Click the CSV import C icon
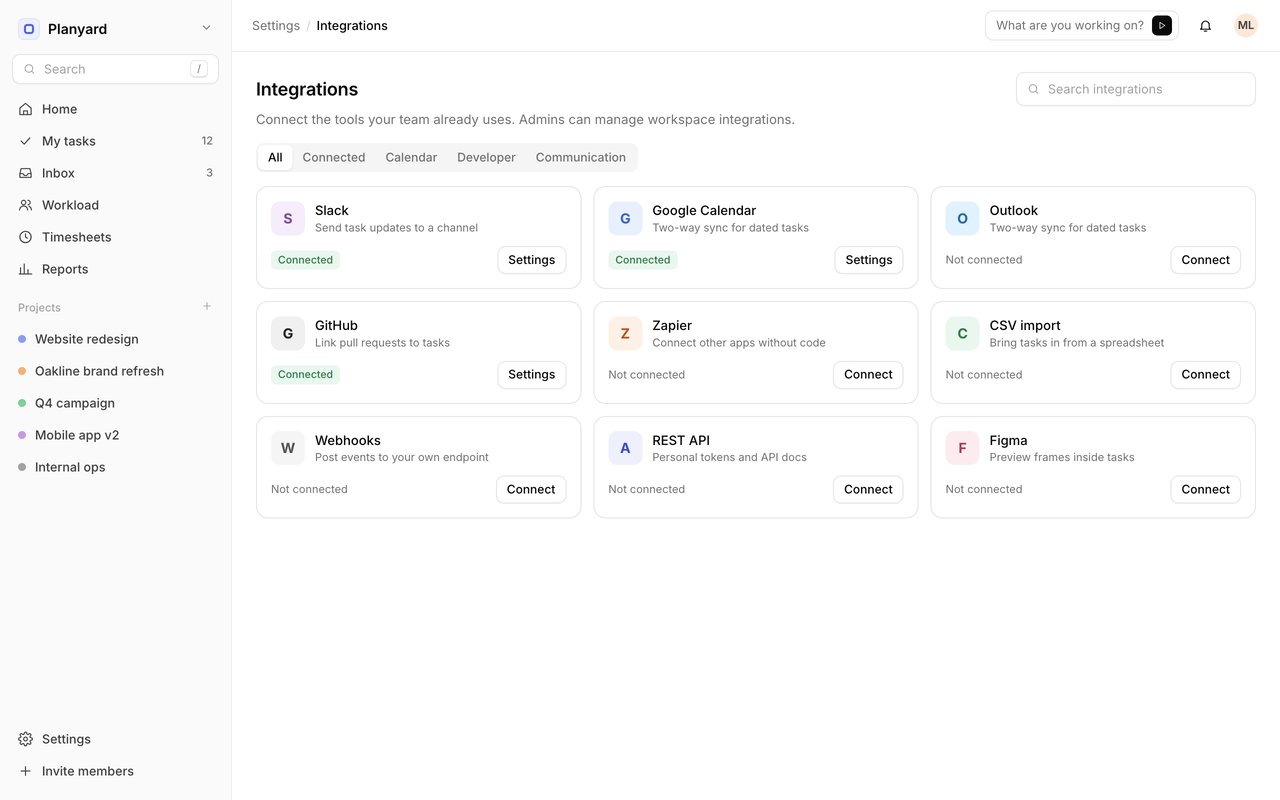Screen dimensions: 1280x800 [962, 333]
